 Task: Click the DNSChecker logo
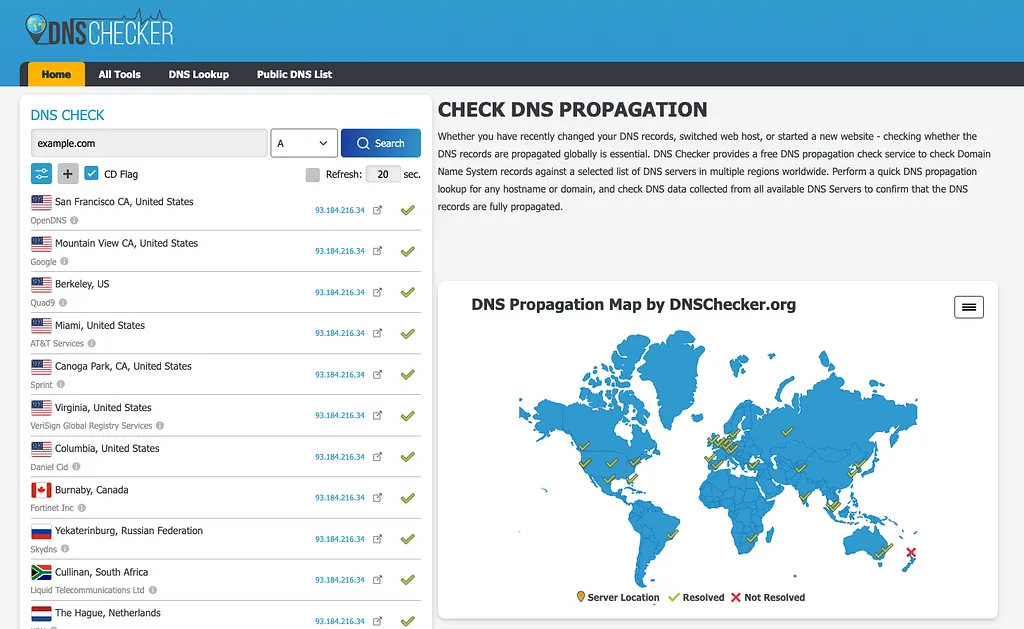tap(99, 29)
